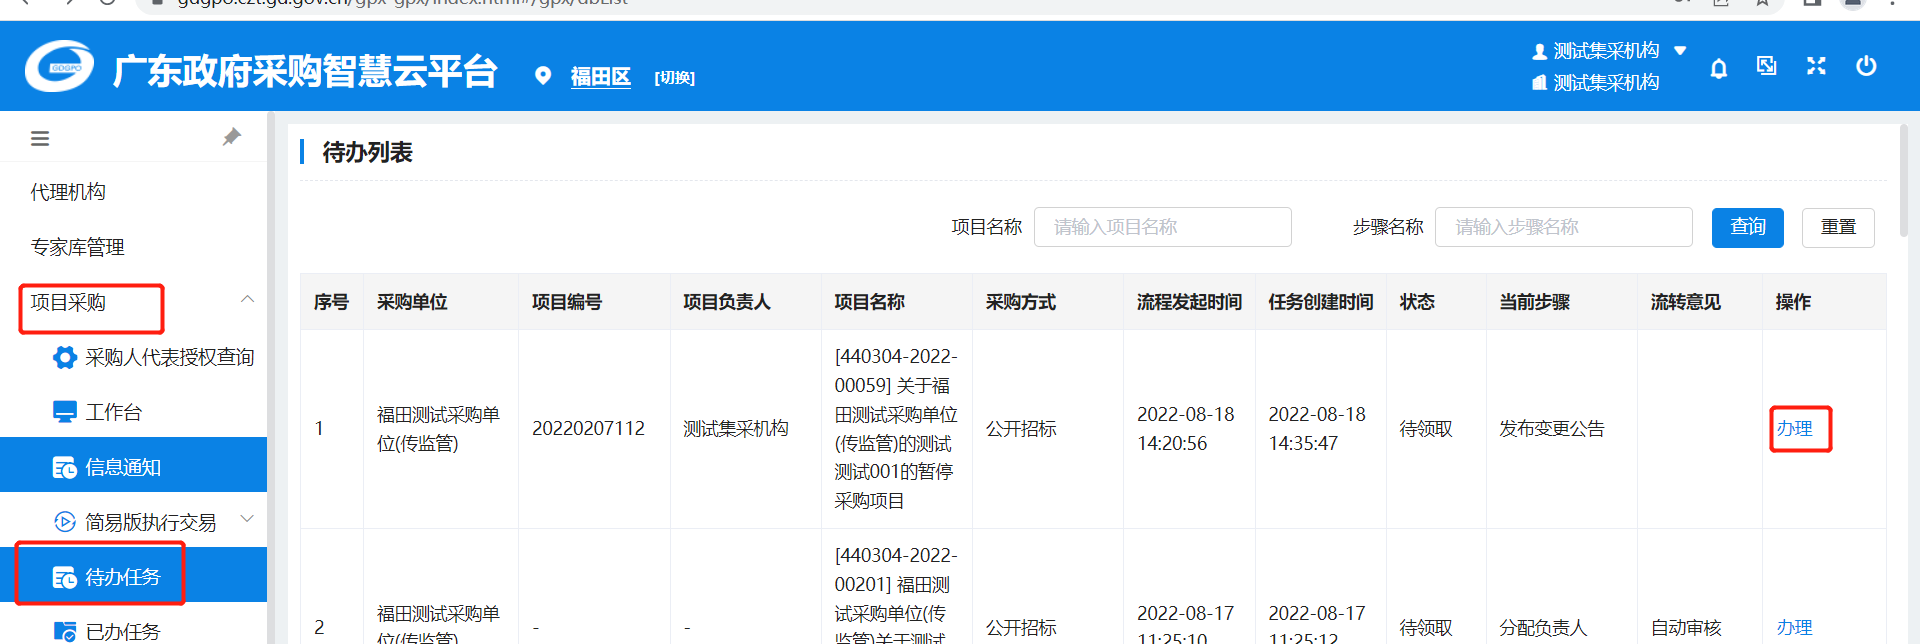The width and height of the screenshot is (1920, 644).
Task: Collapse sidebar using the hamburger menu icon
Action: [x=40, y=139]
